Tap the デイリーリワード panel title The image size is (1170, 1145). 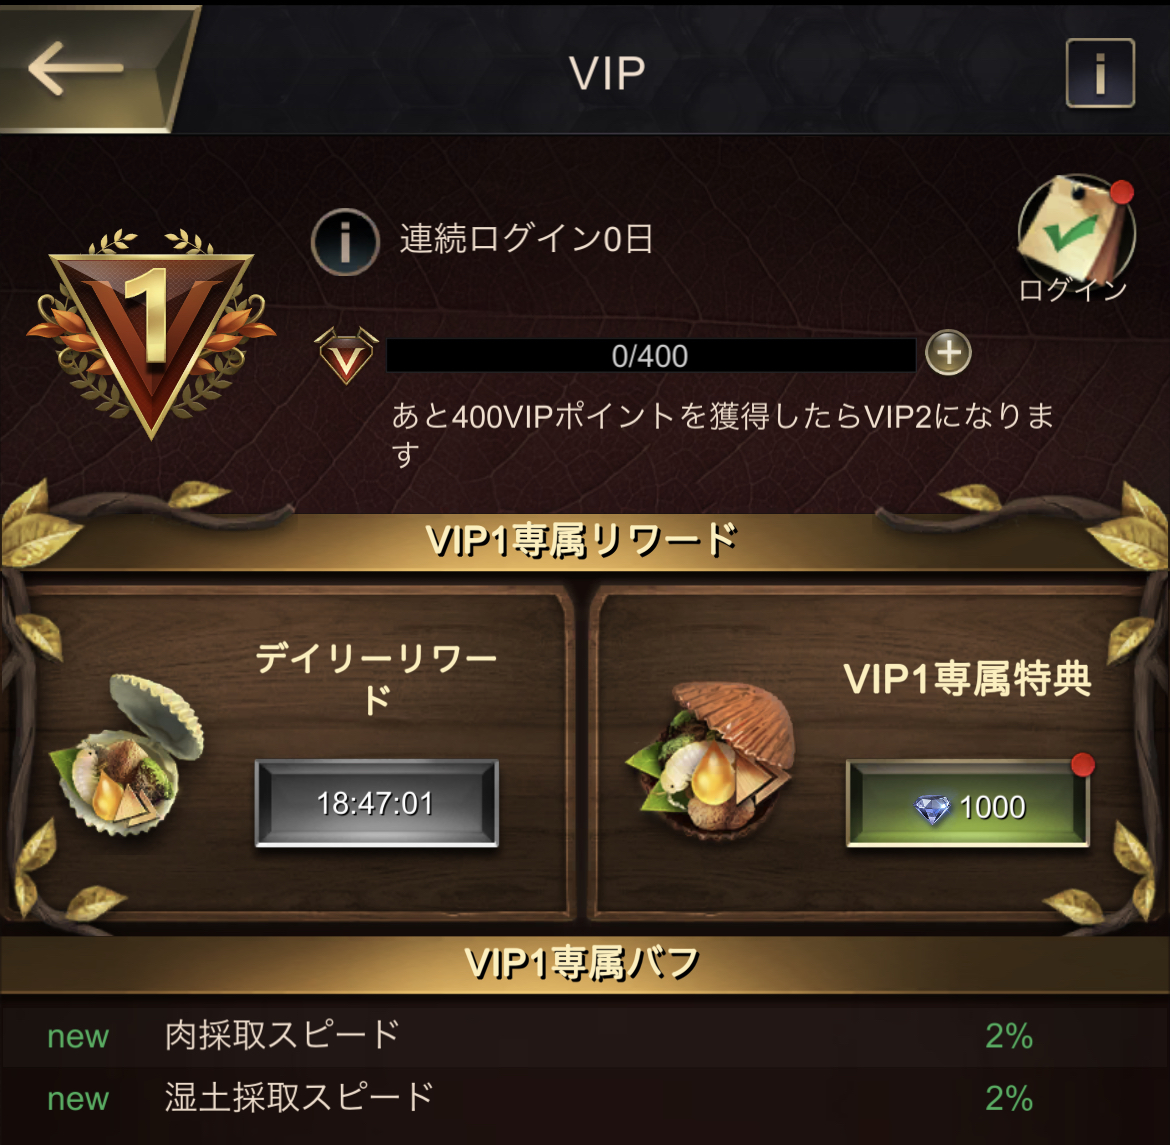376,679
